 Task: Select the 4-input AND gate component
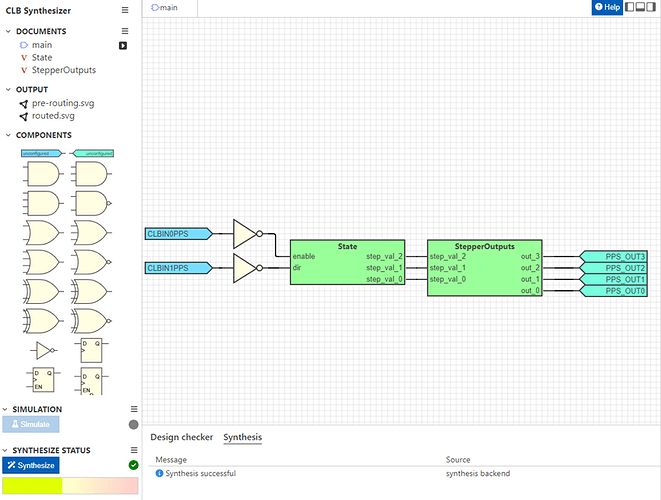(42, 203)
